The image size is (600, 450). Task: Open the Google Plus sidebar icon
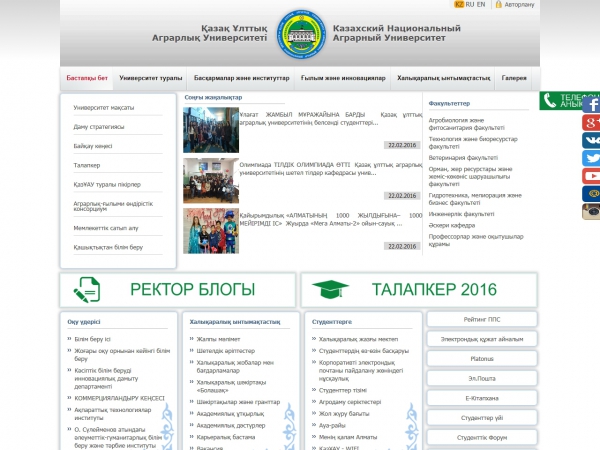(591, 122)
